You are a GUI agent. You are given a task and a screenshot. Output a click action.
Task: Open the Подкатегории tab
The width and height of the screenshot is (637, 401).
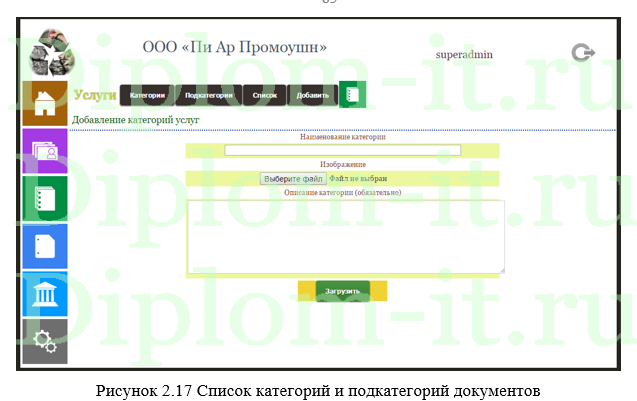click(x=209, y=95)
